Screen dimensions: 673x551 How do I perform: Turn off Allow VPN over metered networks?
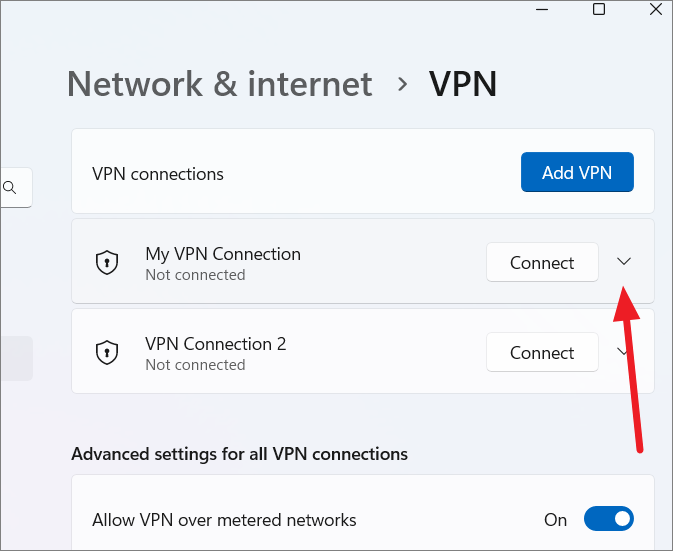click(609, 518)
